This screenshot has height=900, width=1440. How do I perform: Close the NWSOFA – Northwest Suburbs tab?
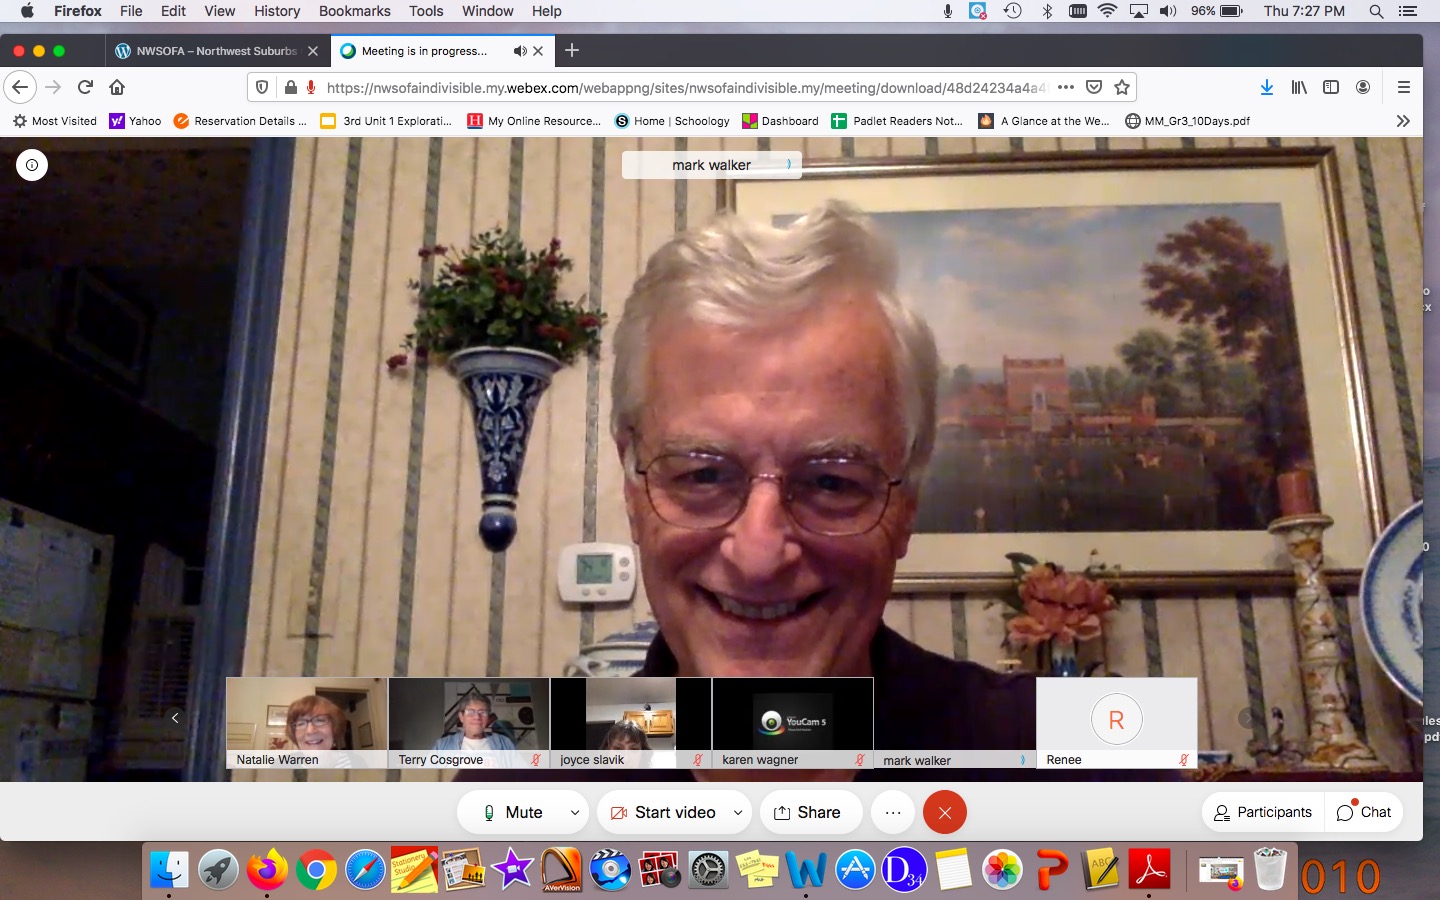coord(313,51)
